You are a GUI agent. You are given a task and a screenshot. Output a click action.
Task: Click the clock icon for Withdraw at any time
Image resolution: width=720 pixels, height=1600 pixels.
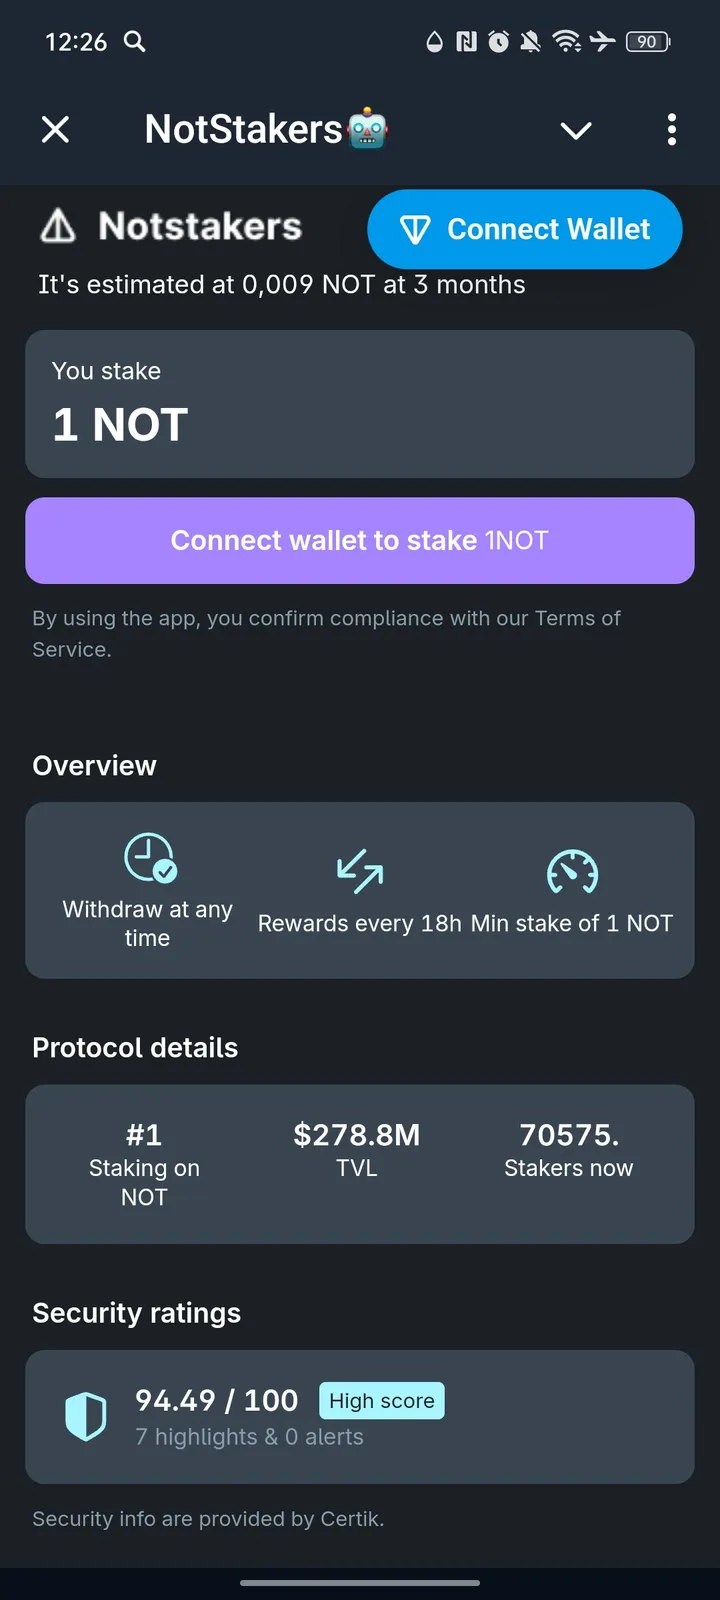click(x=146, y=856)
